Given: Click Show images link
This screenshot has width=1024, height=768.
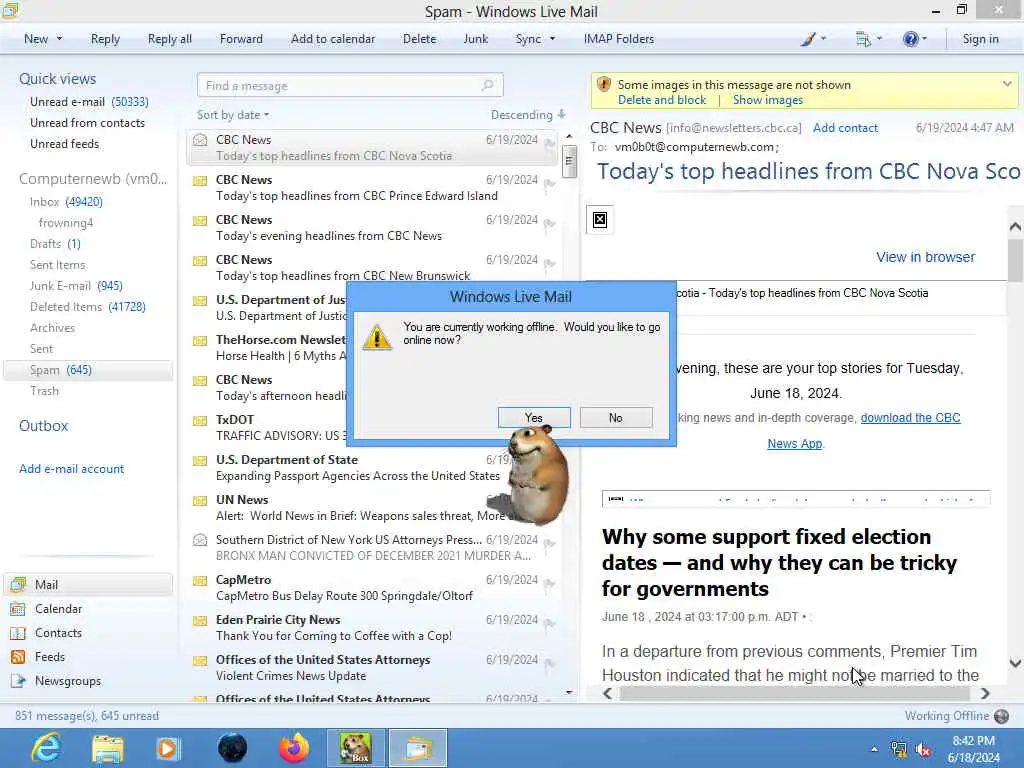Looking at the screenshot, I should [767, 100].
